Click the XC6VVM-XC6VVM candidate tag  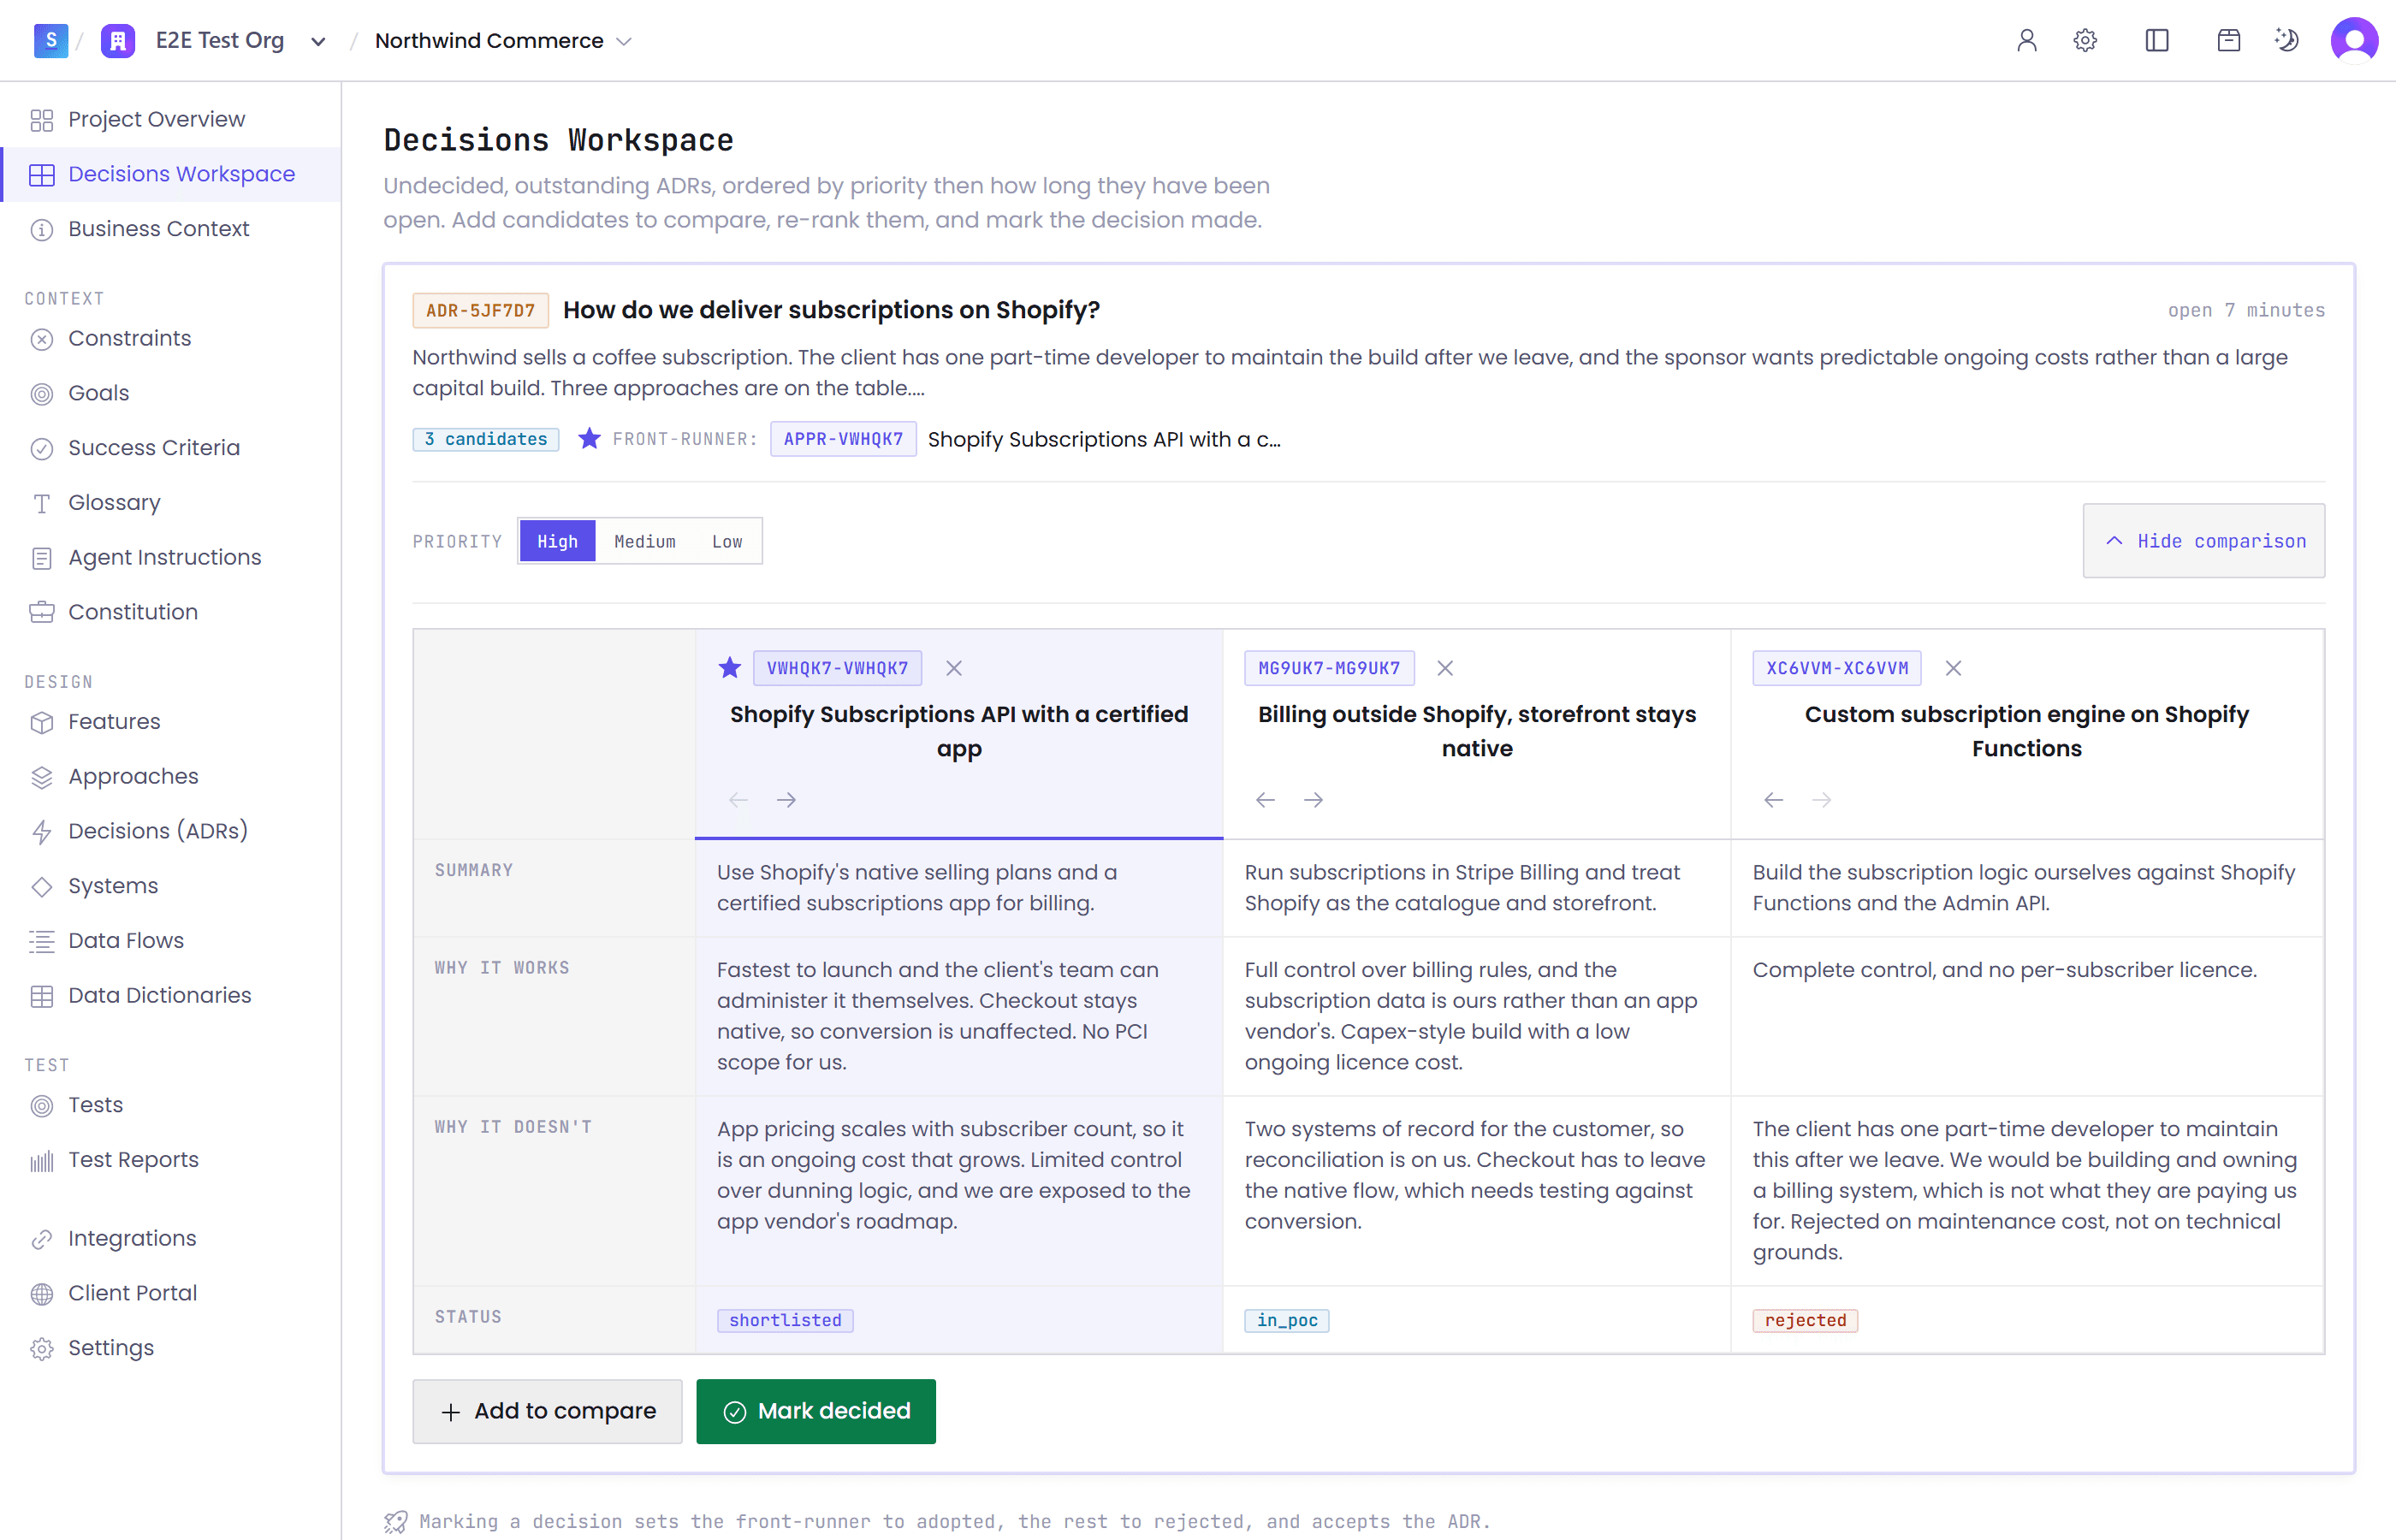pos(1837,668)
